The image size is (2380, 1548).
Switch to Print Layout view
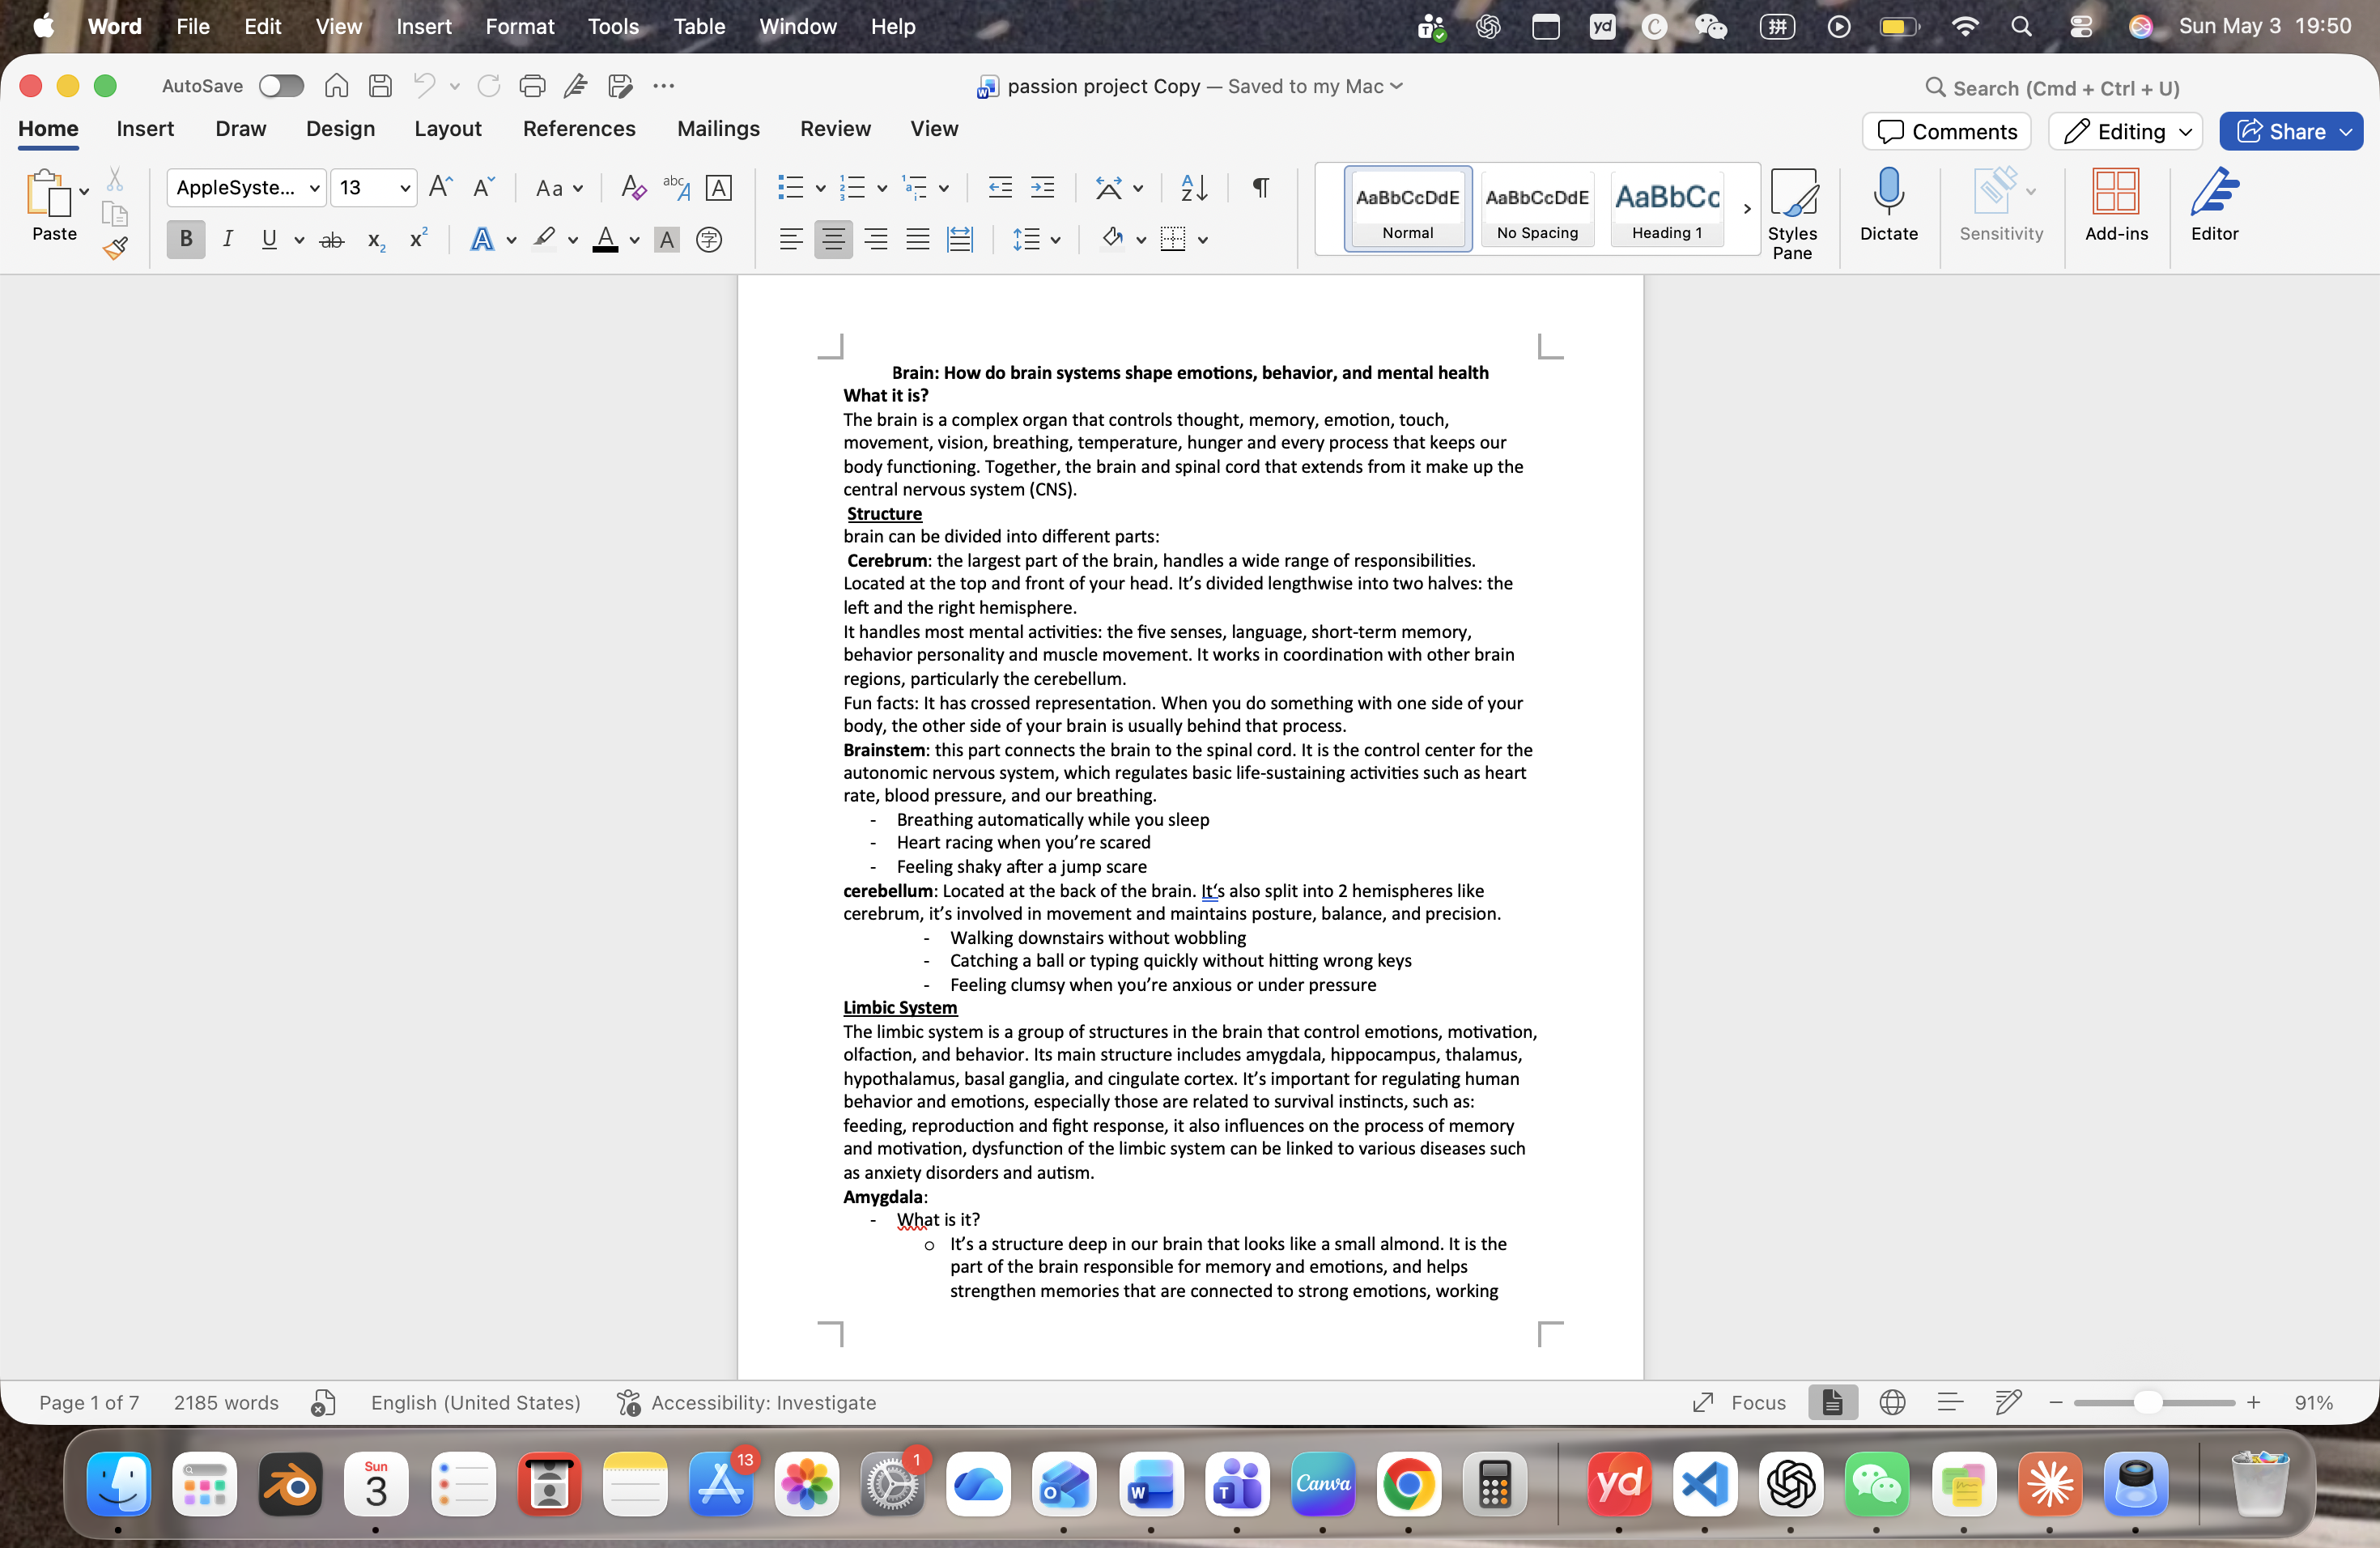(x=1832, y=1402)
